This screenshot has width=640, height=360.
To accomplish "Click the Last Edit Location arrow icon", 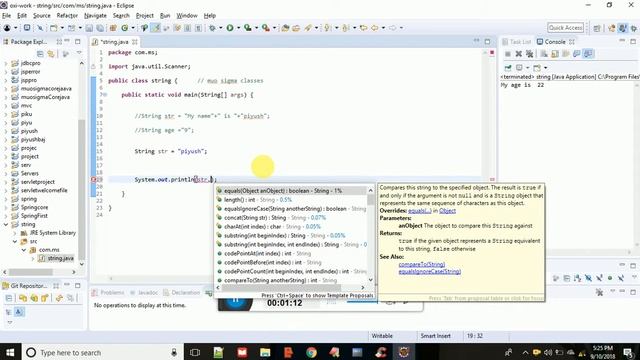I will point(363,28).
